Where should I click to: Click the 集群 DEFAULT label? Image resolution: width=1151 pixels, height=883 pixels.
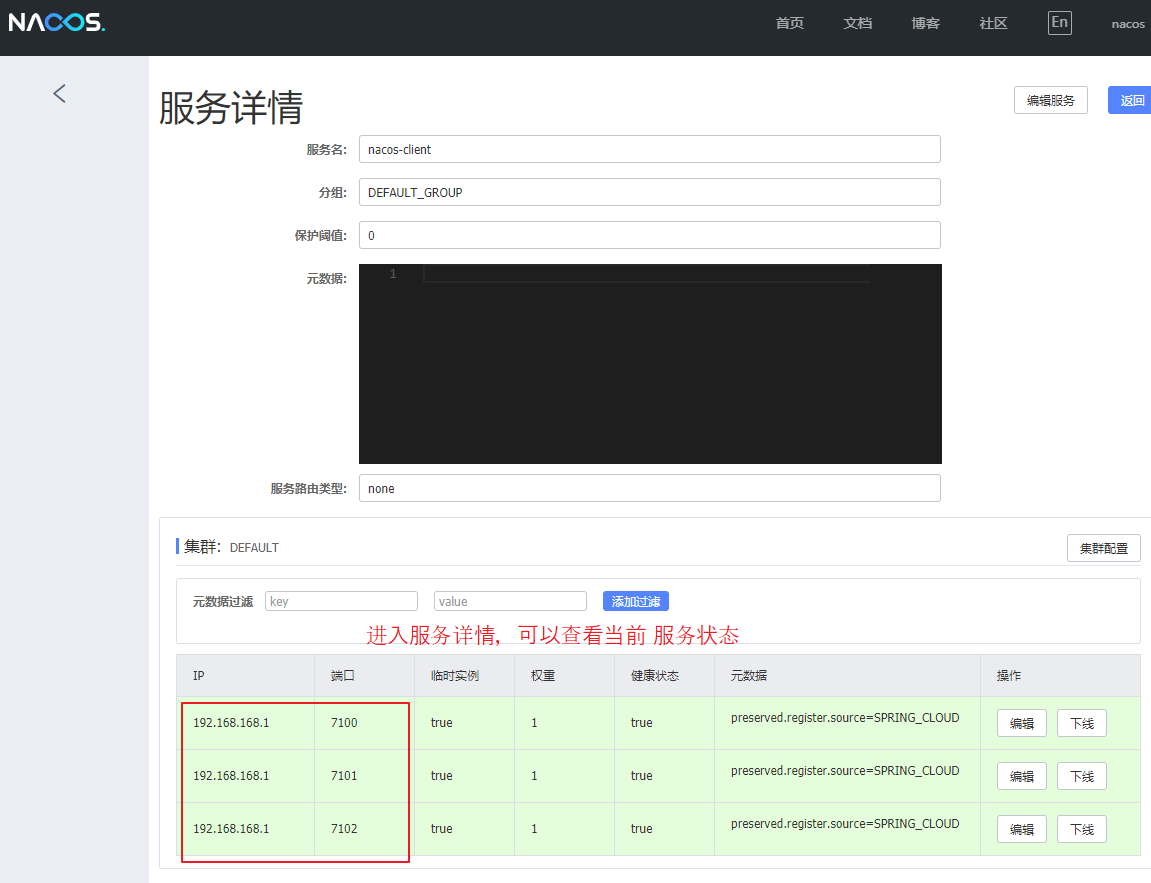coord(231,547)
